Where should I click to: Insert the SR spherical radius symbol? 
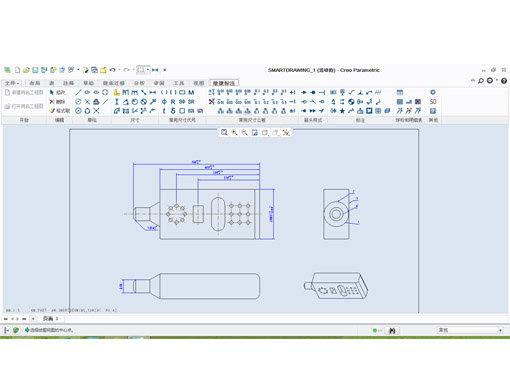coord(191,102)
